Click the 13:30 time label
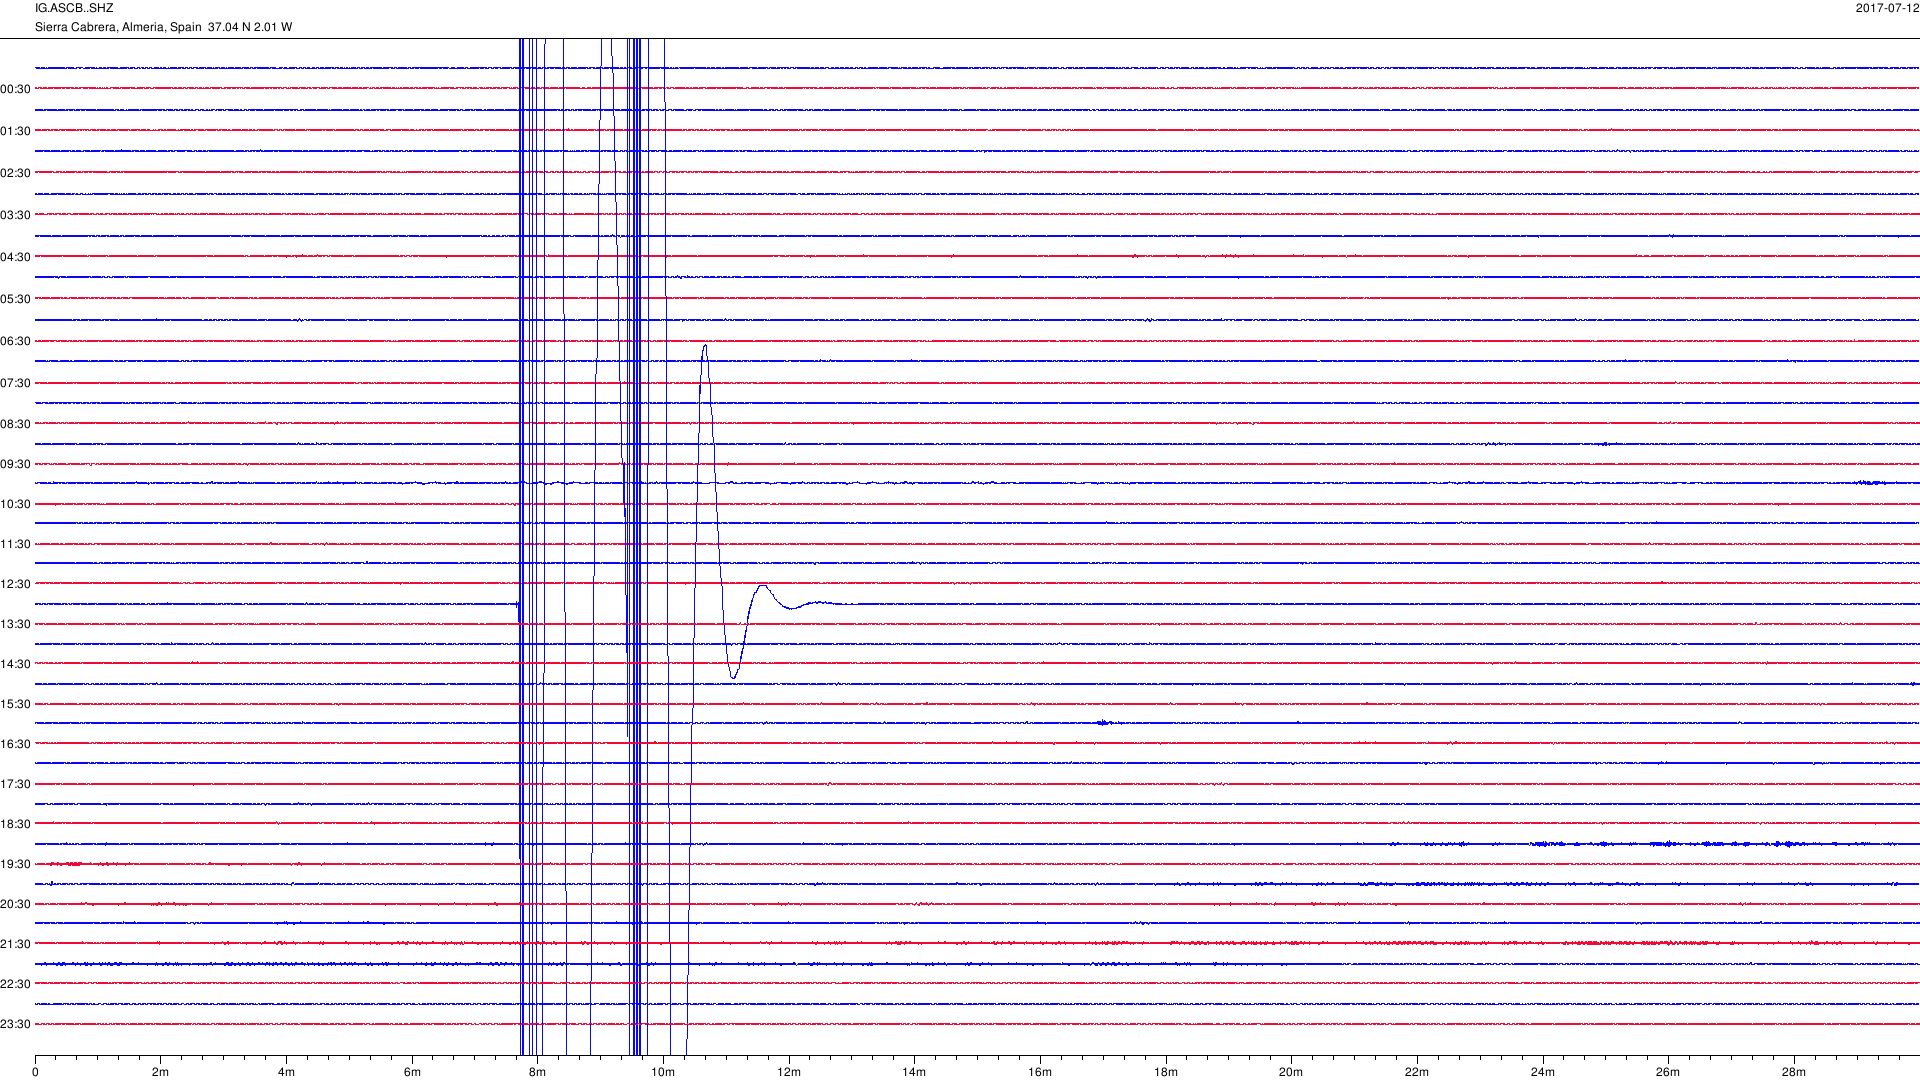This screenshot has height=1080, width=1920. coord(15,624)
